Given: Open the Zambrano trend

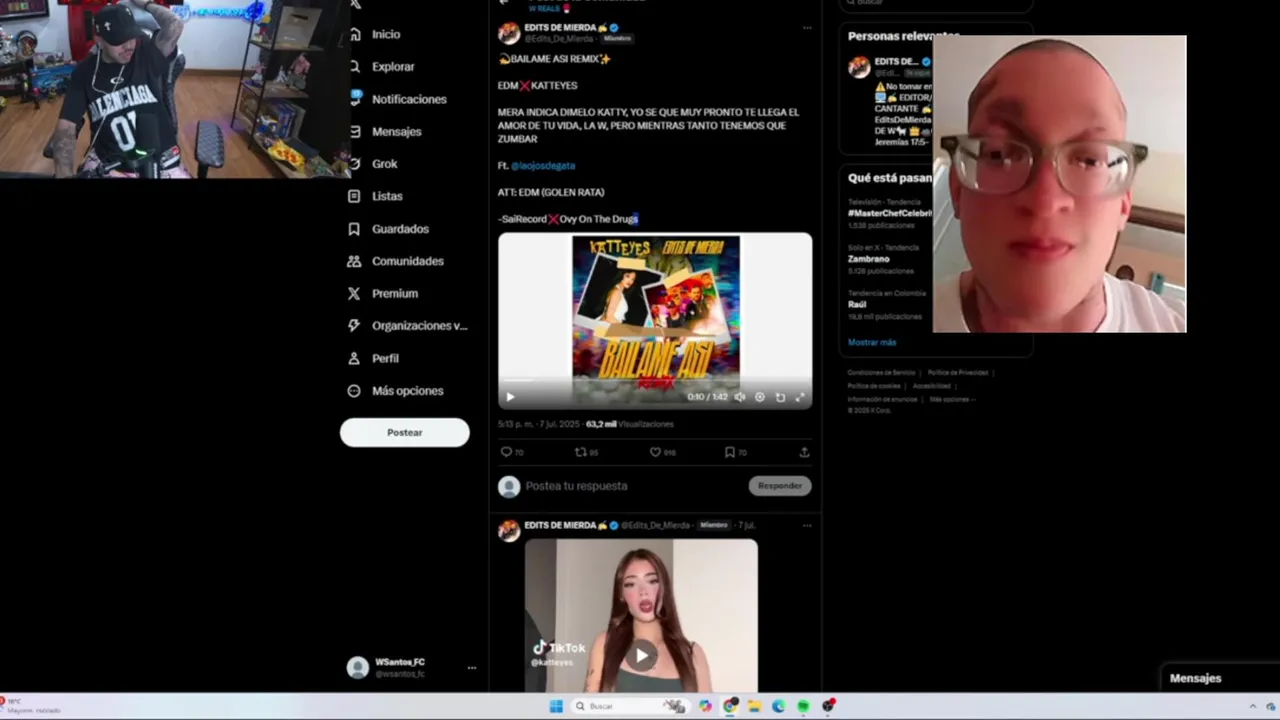Looking at the screenshot, I should (869, 259).
